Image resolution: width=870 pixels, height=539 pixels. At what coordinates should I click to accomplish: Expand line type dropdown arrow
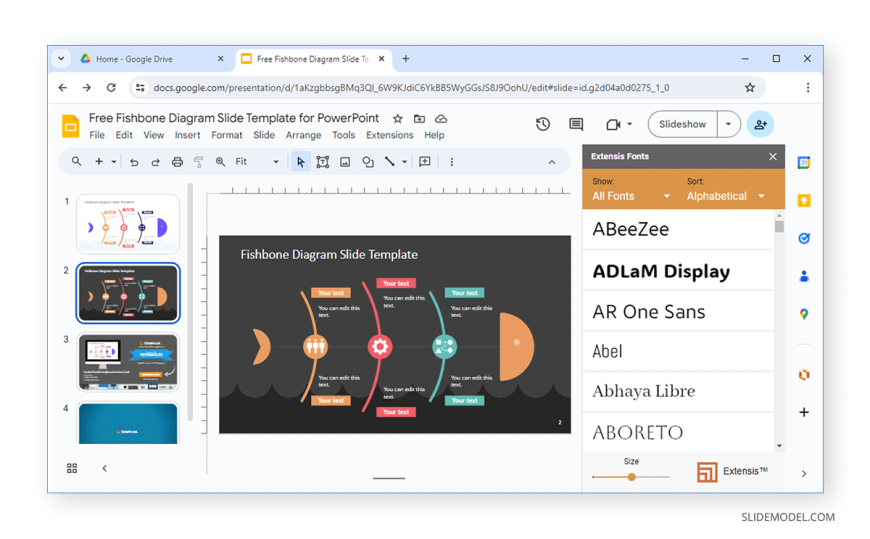[404, 162]
